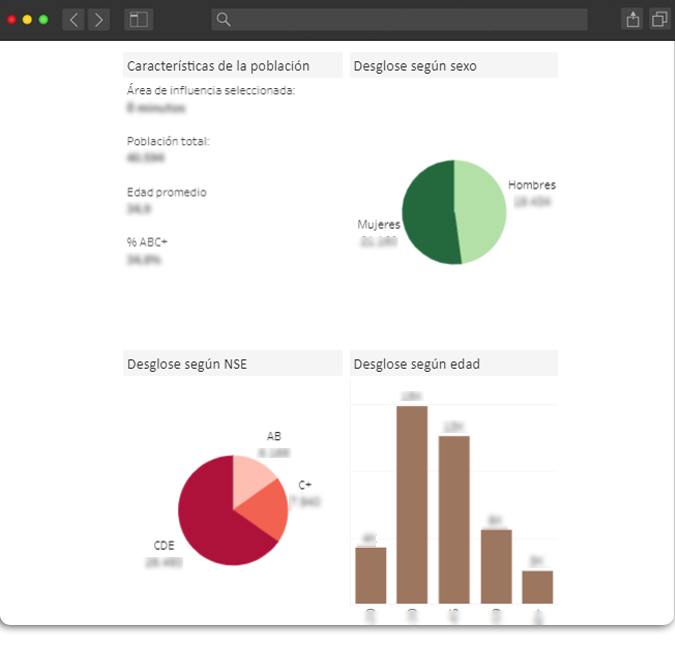Click the yellow minimize window button

[x=27, y=19]
